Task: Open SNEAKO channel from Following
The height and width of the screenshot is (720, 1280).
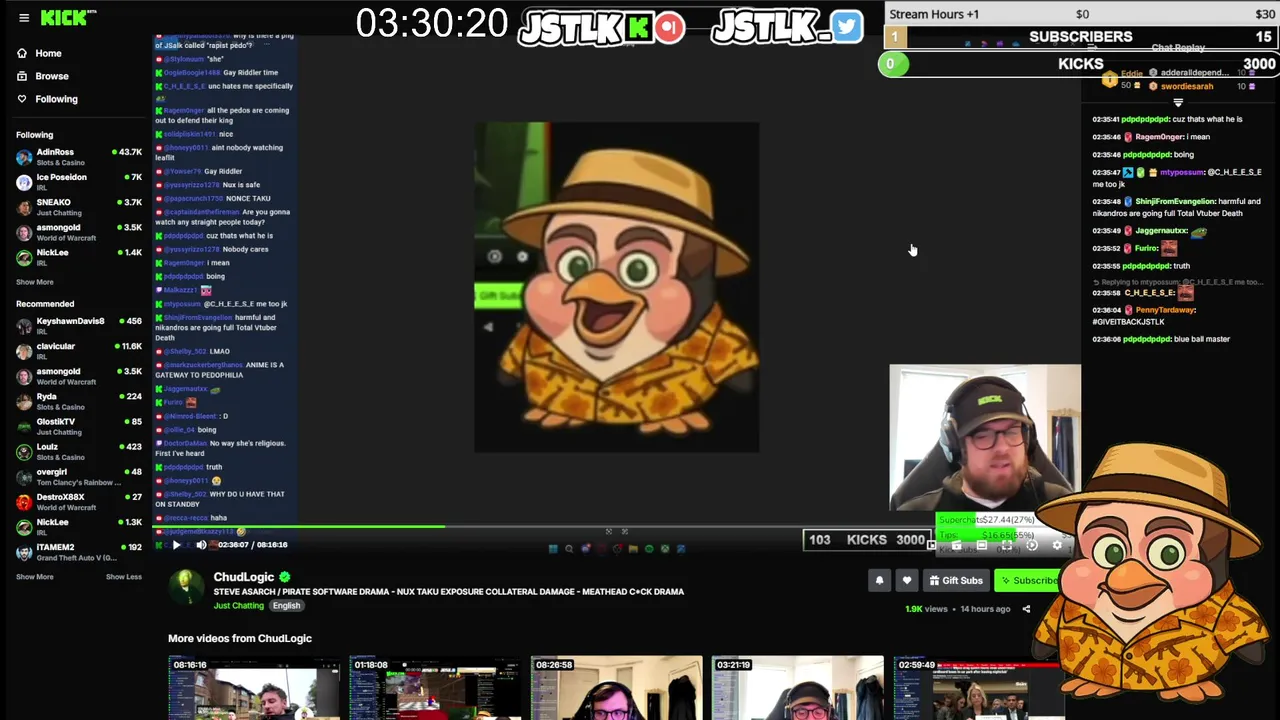Action: 78,207
